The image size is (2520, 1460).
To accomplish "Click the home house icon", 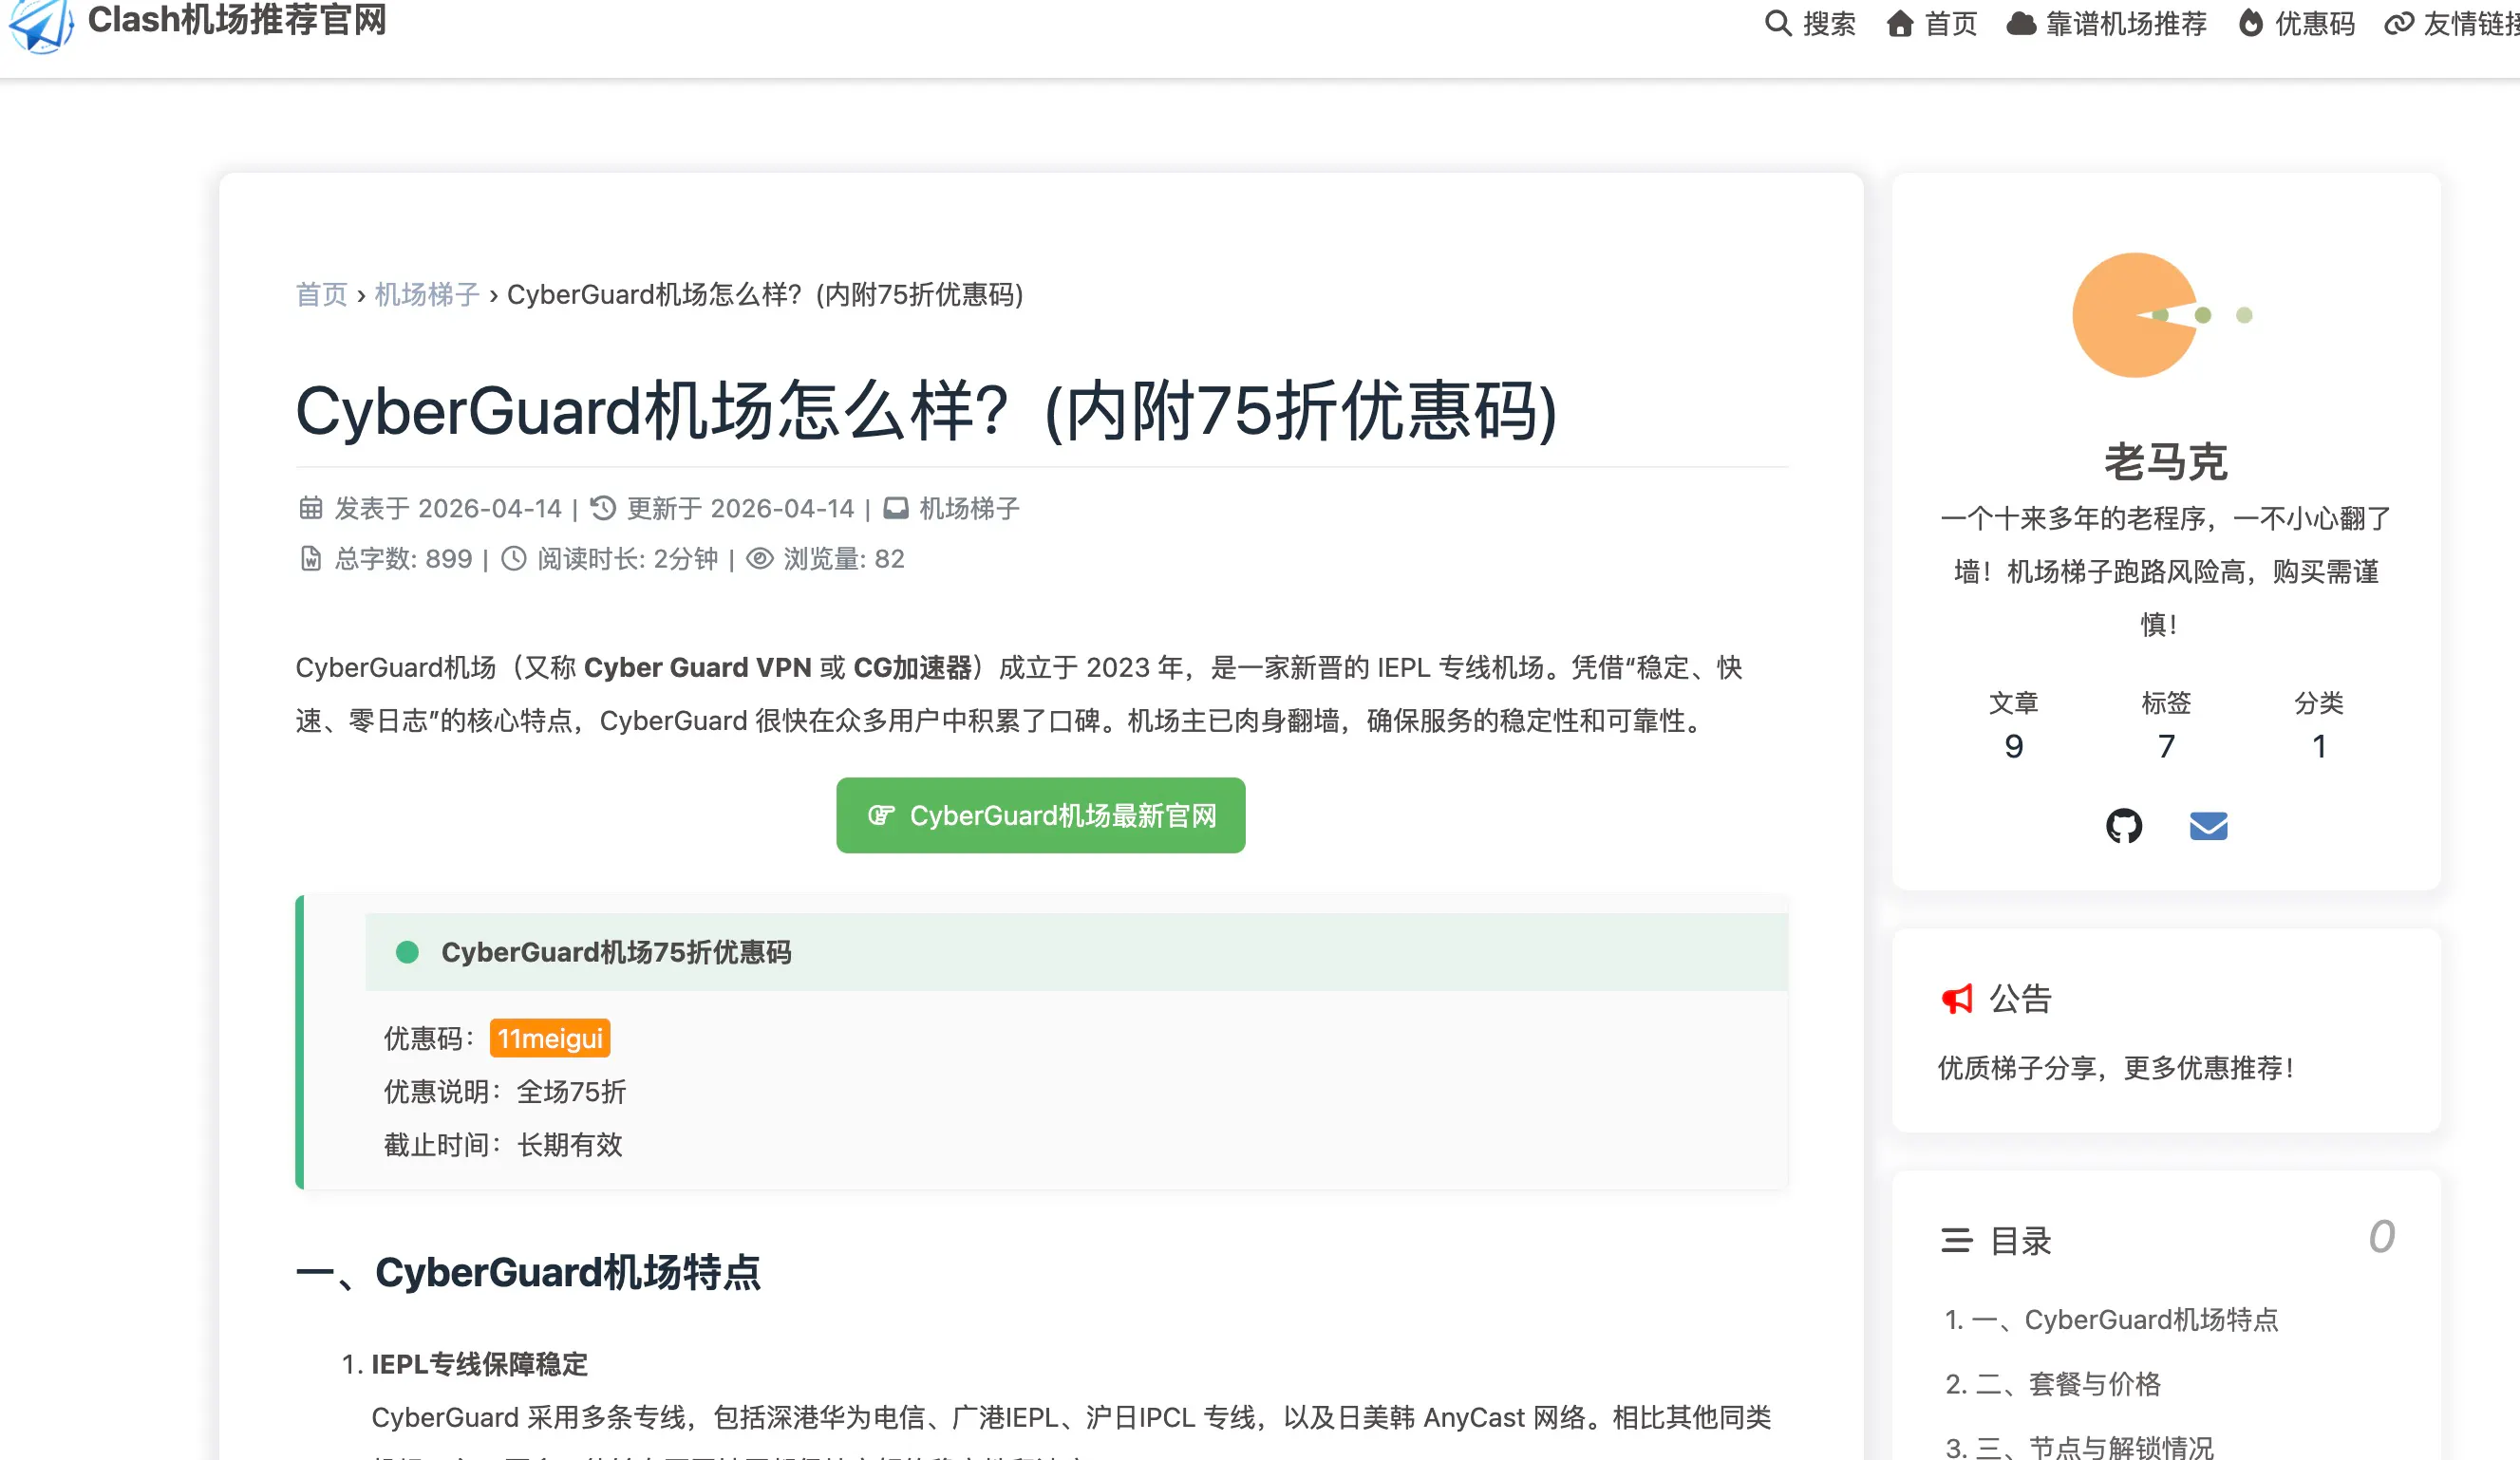I will coord(1900,23).
